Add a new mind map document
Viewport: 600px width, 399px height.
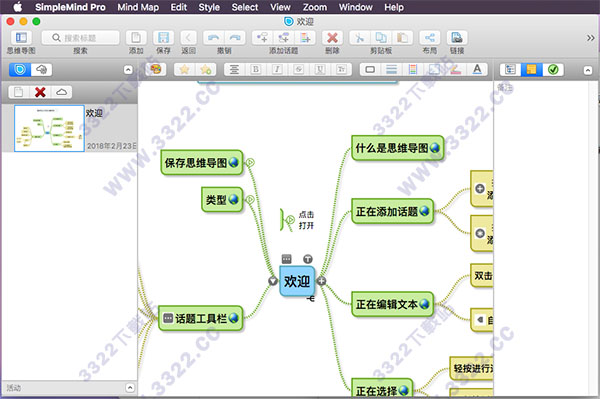136,37
